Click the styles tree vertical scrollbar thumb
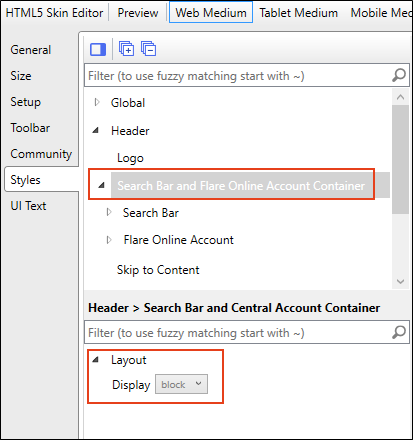413x440 pixels. [400, 159]
